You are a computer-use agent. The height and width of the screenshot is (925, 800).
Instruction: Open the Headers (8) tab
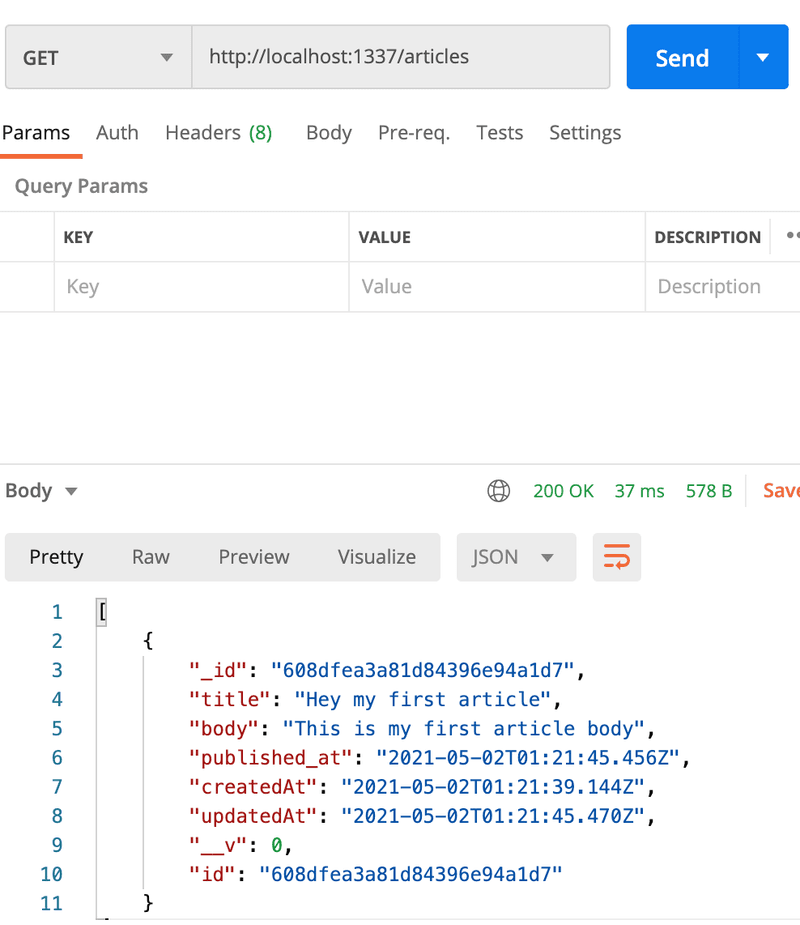pos(218,133)
